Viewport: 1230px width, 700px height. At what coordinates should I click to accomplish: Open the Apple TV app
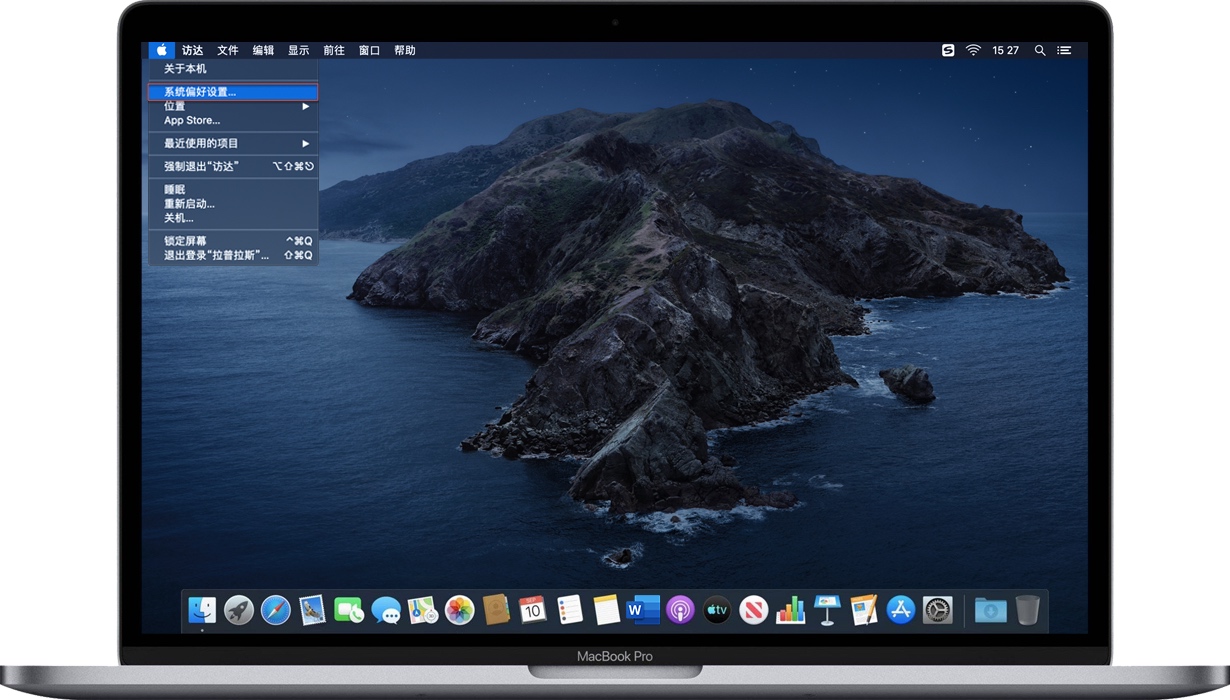tap(717, 609)
